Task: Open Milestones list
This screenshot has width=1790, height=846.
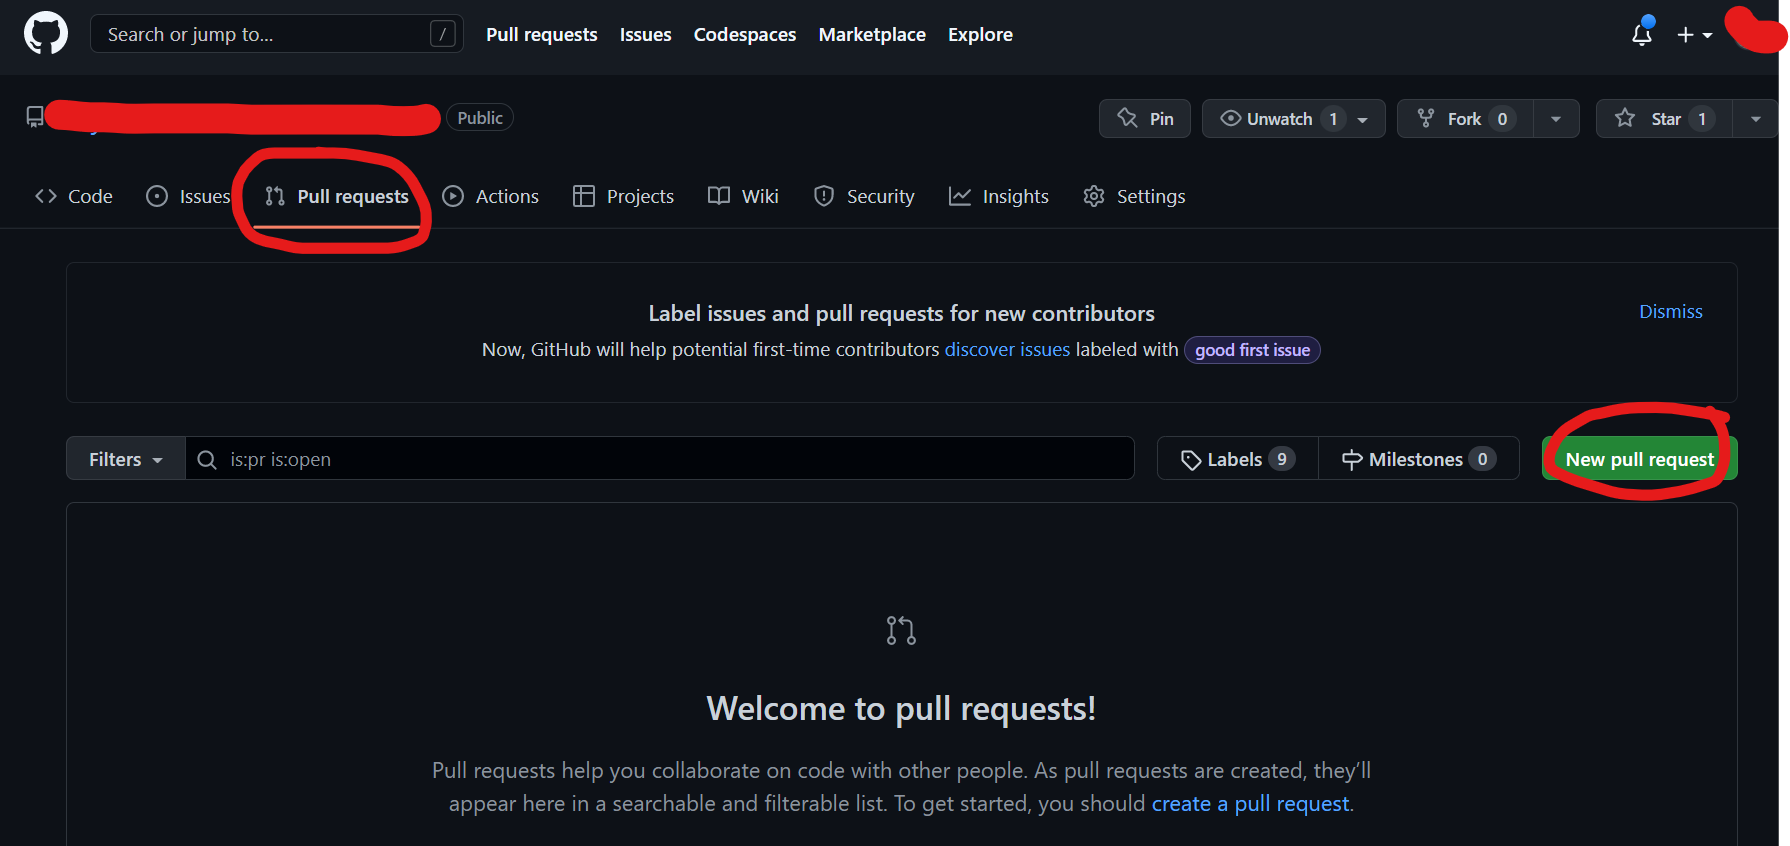Action: tap(1419, 459)
